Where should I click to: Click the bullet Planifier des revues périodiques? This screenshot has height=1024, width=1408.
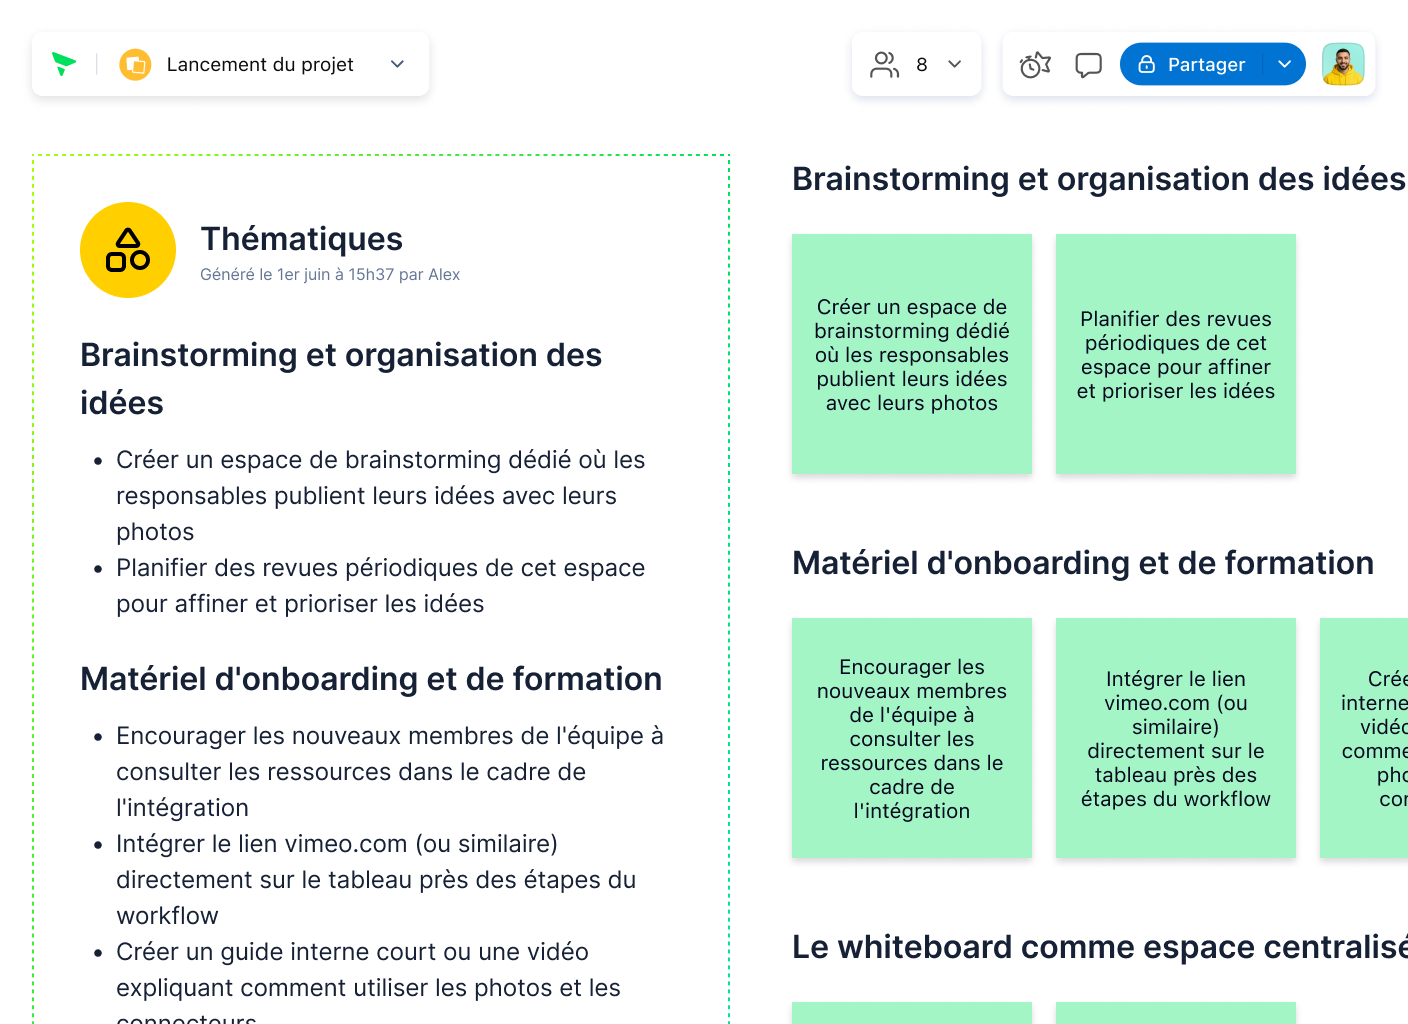pos(380,586)
